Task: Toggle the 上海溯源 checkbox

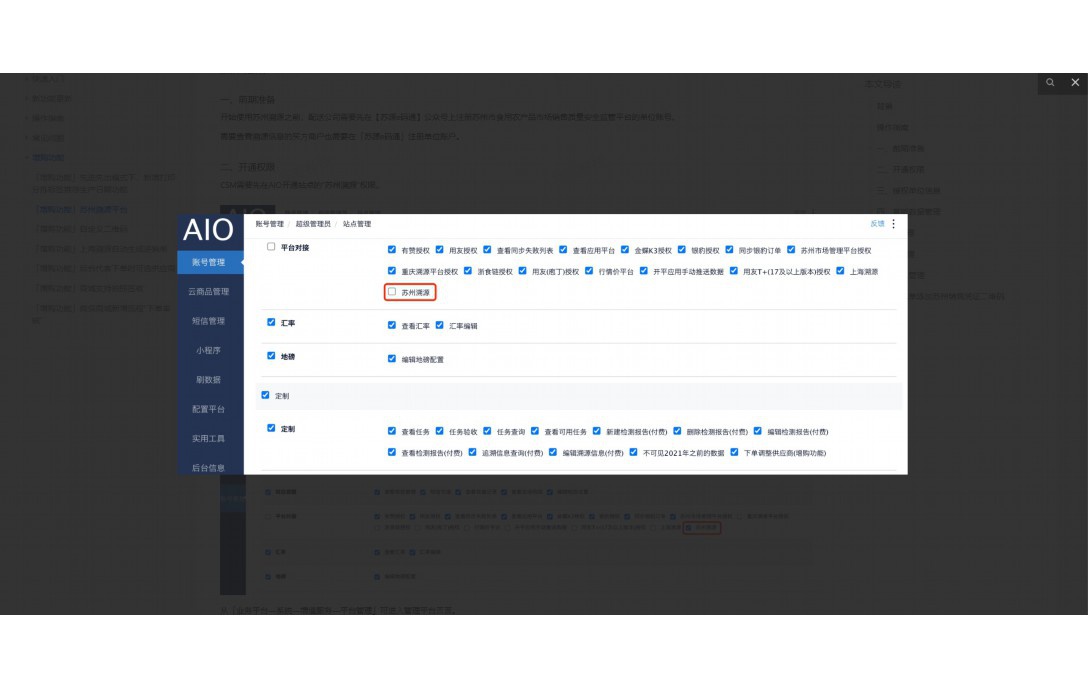Action: tap(841, 271)
